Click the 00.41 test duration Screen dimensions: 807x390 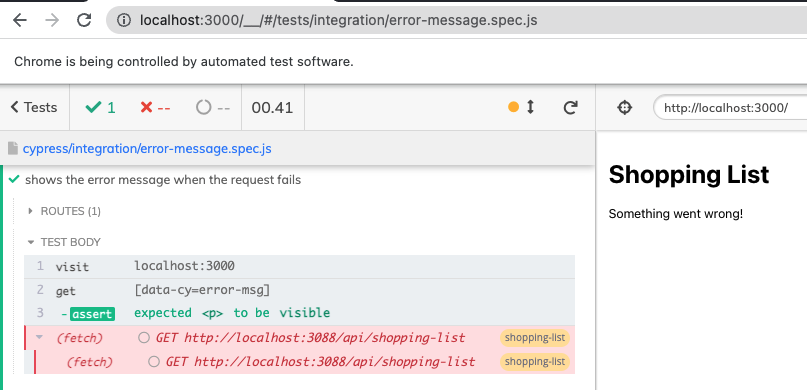[x=272, y=108]
